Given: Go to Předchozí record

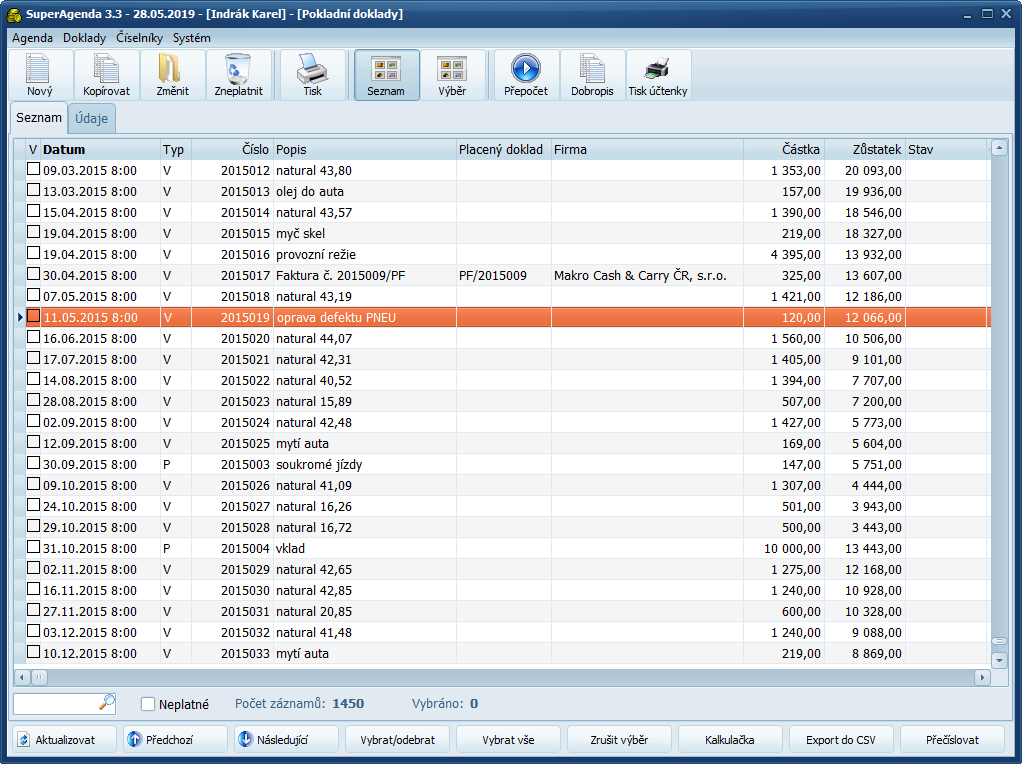Looking at the screenshot, I should pyautogui.click(x=175, y=739).
